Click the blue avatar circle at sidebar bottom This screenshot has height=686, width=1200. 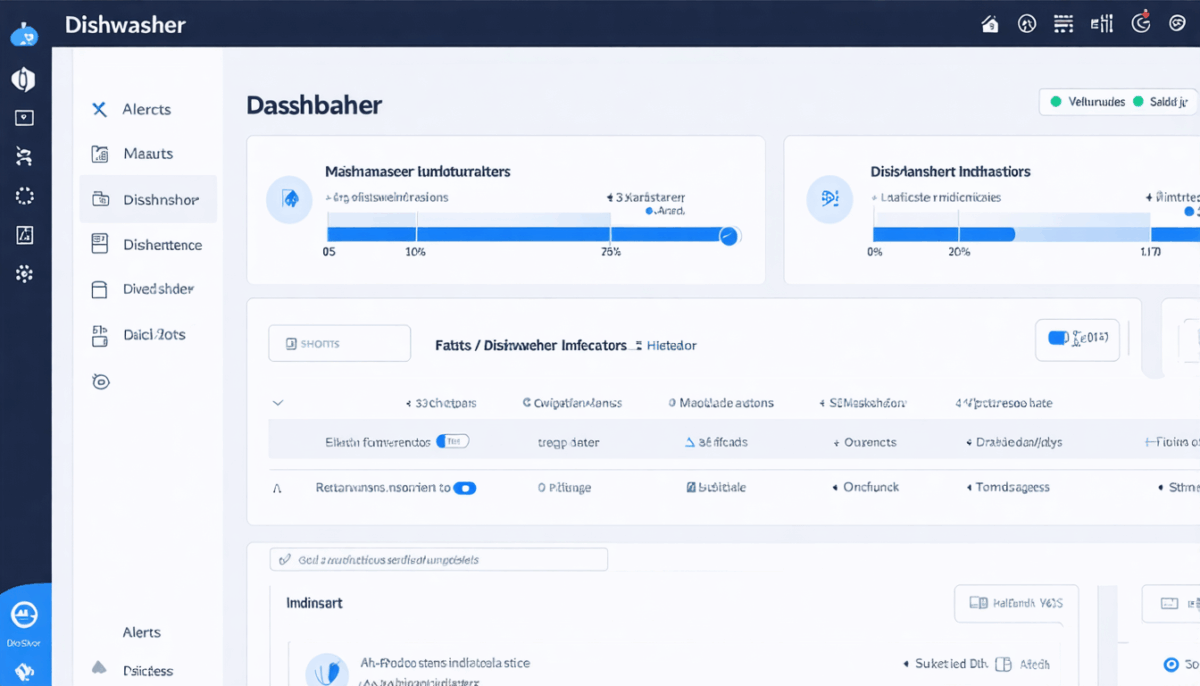pyautogui.click(x=24, y=614)
